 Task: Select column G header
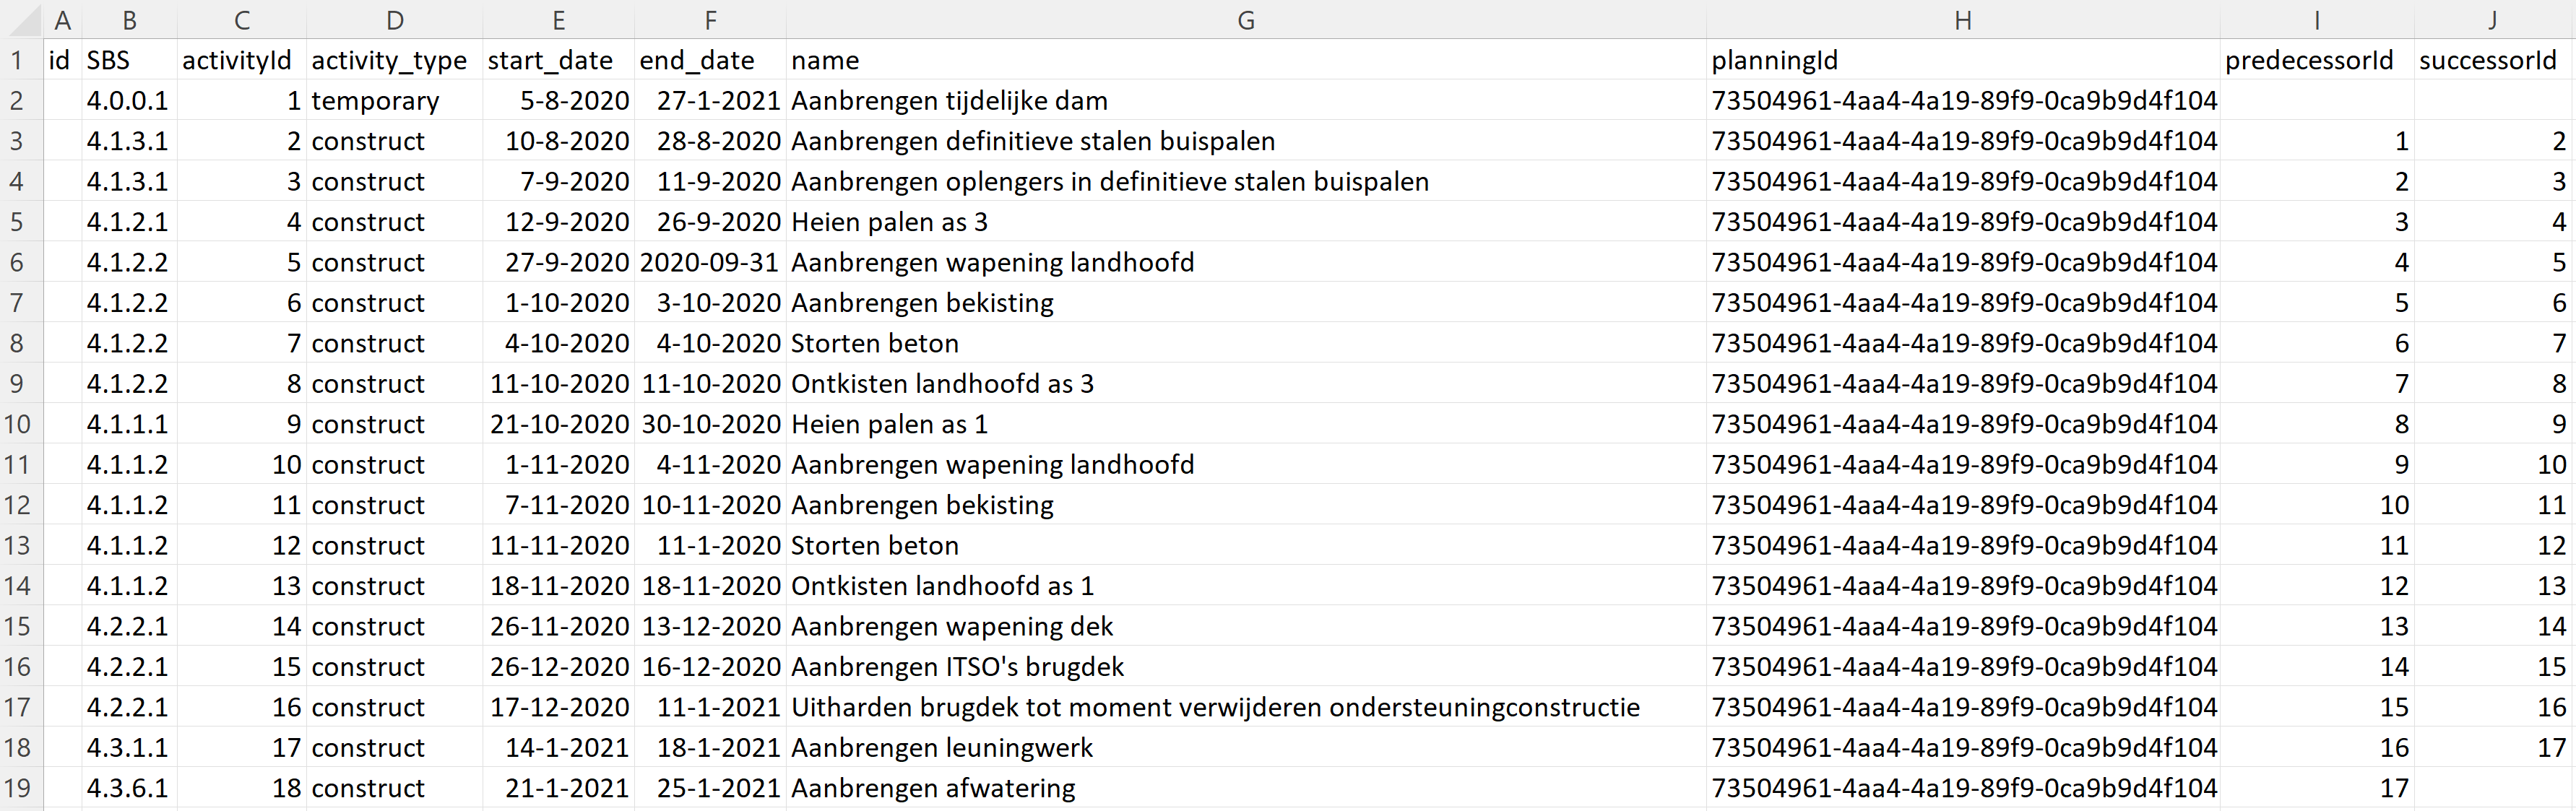[x=1245, y=20]
